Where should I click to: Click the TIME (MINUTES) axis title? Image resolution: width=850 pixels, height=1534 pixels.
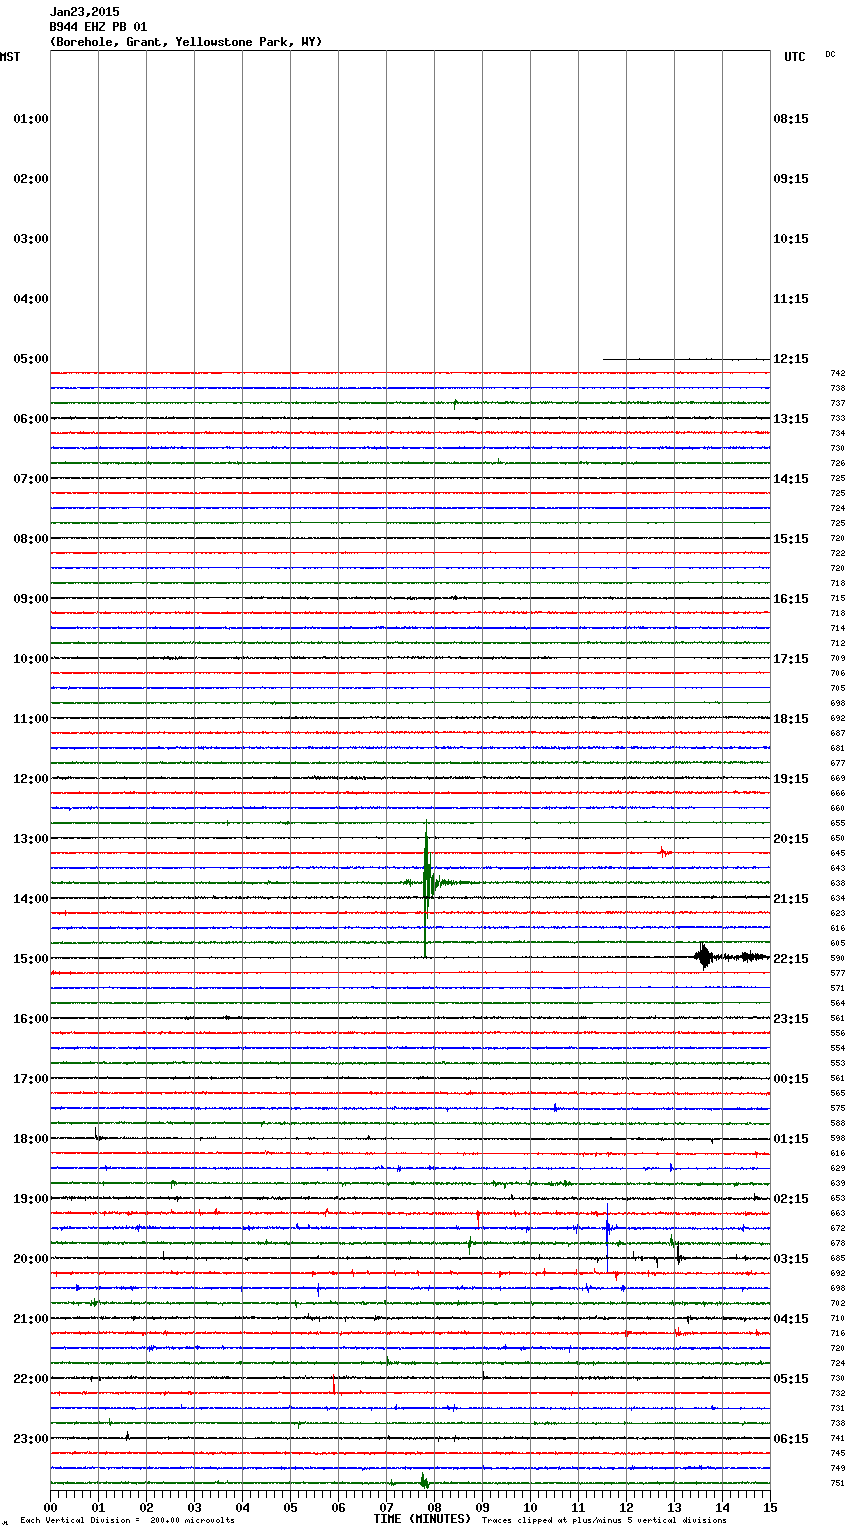(422, 1519)
